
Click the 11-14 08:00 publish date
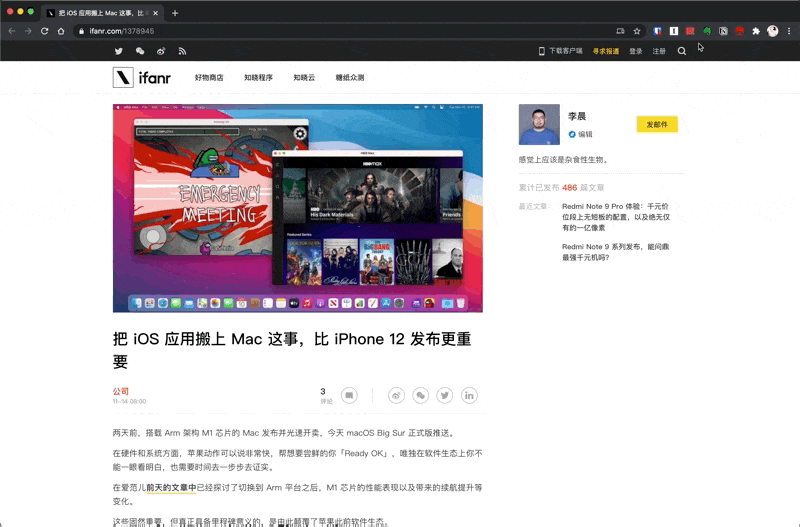tap(129, 401)
